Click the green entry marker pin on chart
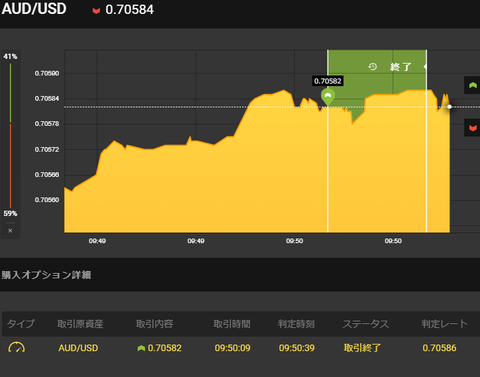This screenshot has height=377, width=480. (x=328, y=97)
